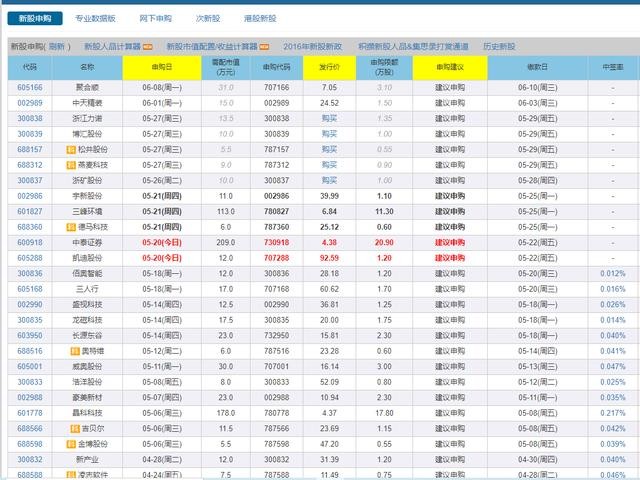Open the 历史新股 link
Image resolution: width=640 pixels, height=480 pixels.
tap(499, 46)
